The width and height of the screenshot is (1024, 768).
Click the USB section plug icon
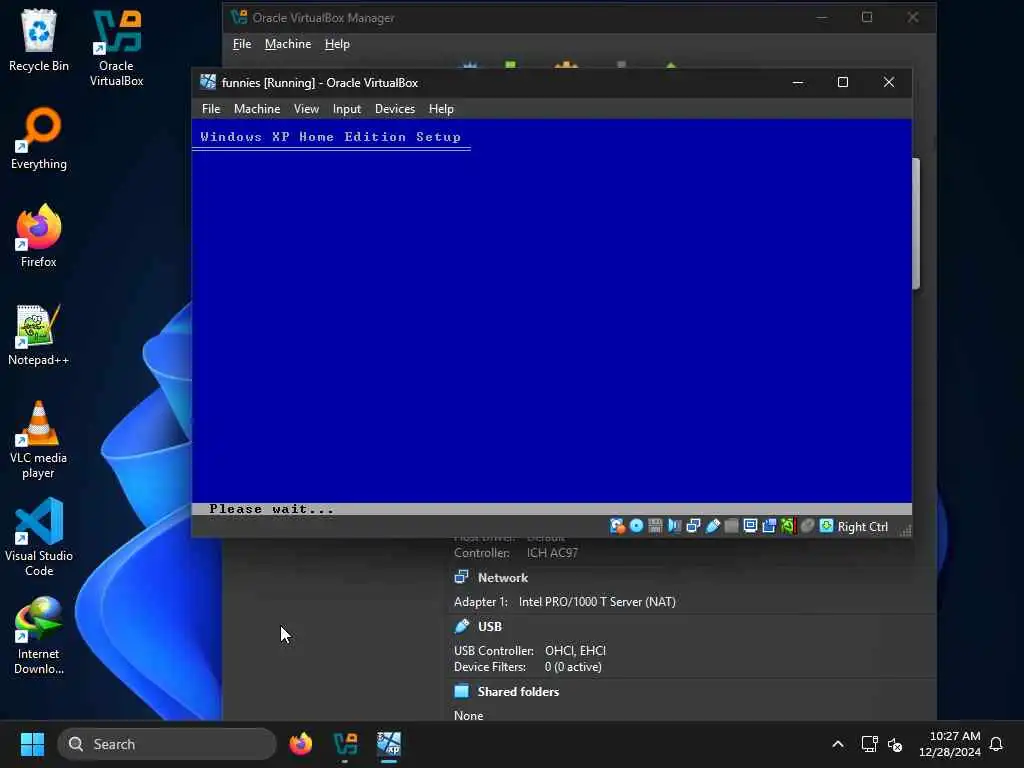click(x=462, y=626)
